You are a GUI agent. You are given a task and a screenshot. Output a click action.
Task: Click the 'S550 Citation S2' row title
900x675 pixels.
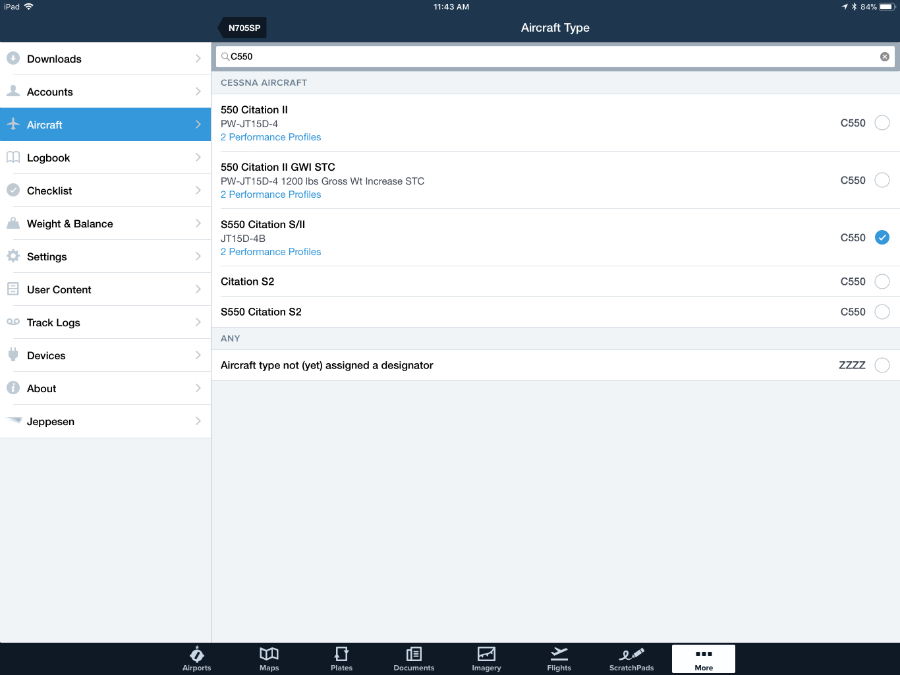click(261, 312)
